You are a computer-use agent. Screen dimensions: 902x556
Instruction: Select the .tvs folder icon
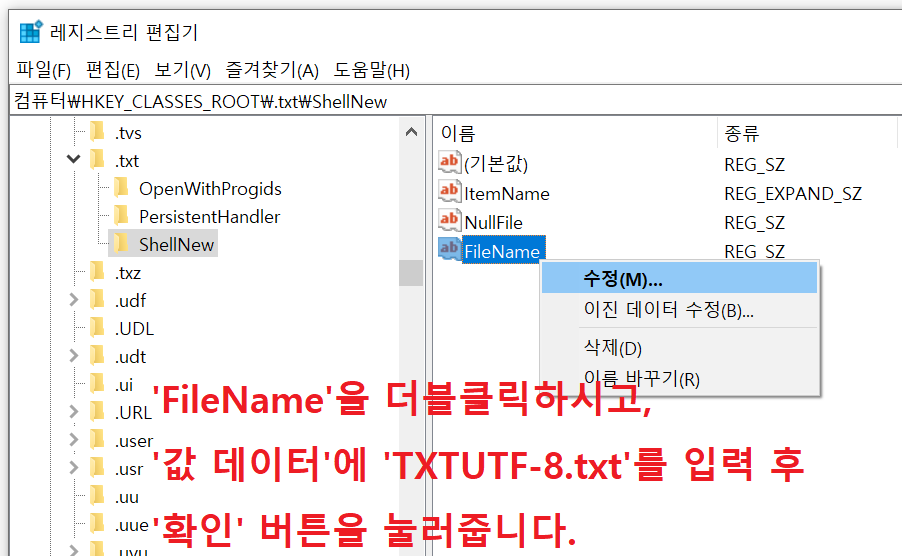pos(98,131)
